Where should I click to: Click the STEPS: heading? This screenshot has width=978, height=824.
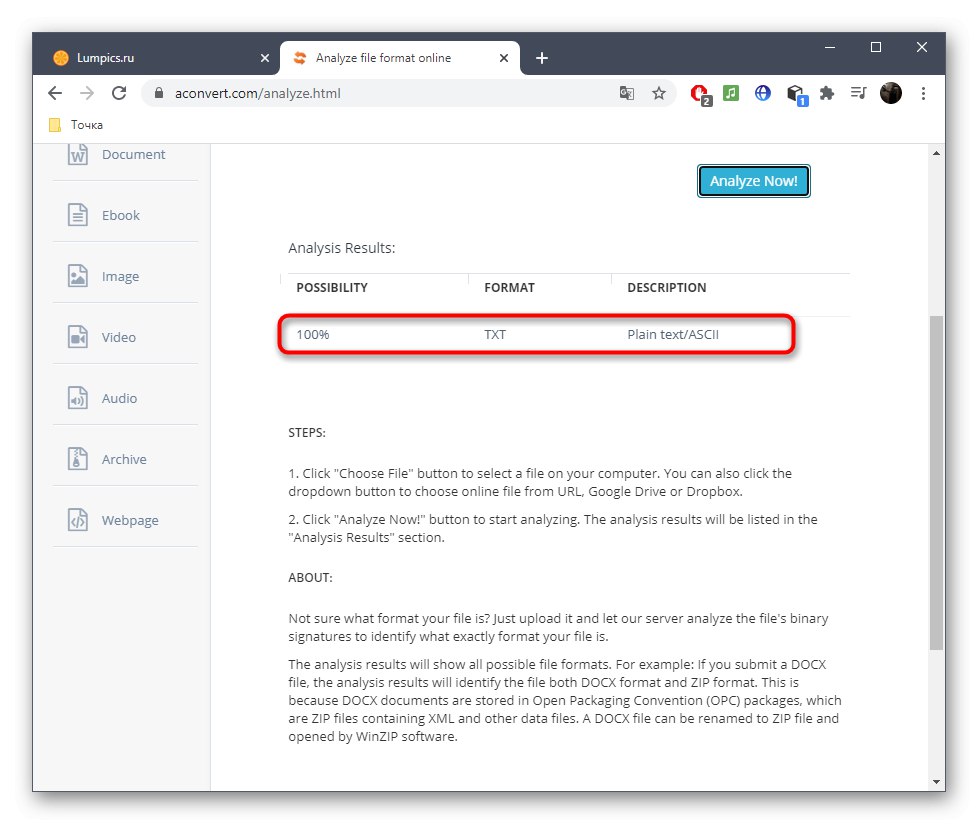pyautogui.click(x=306, y=433)
